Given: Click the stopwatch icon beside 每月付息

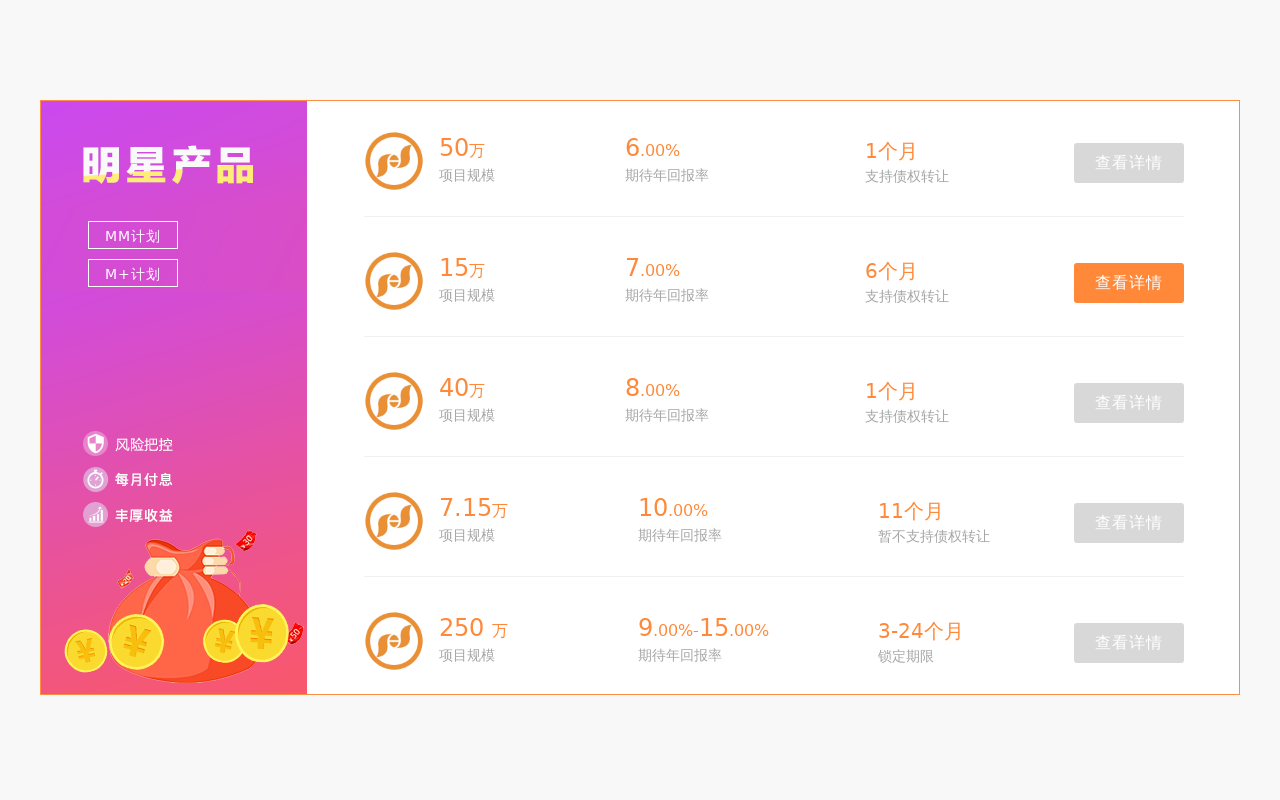Looking at the screenshot, I should [95, 479].
